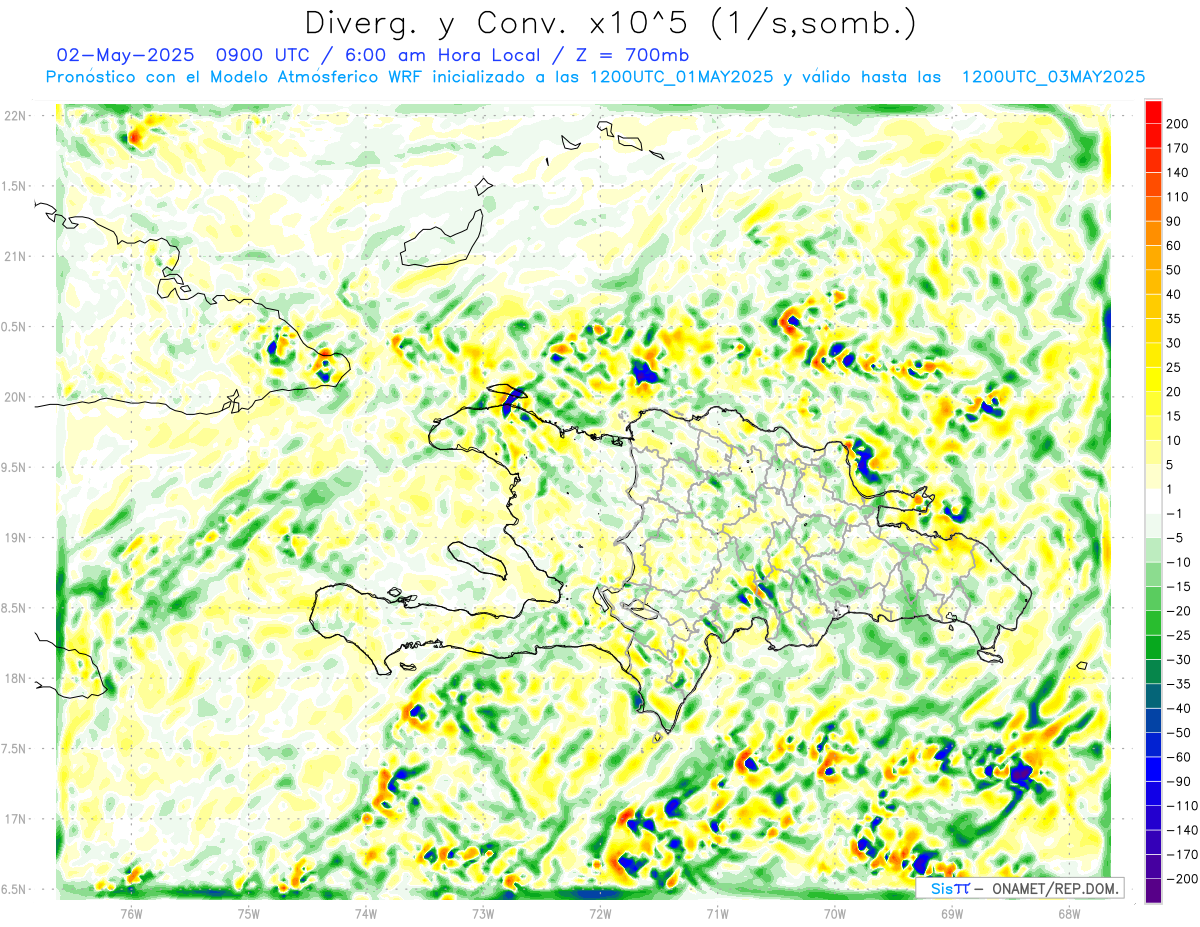Click the "22N" latitude label
1200x927 pixels.
(x=14, y=116)
